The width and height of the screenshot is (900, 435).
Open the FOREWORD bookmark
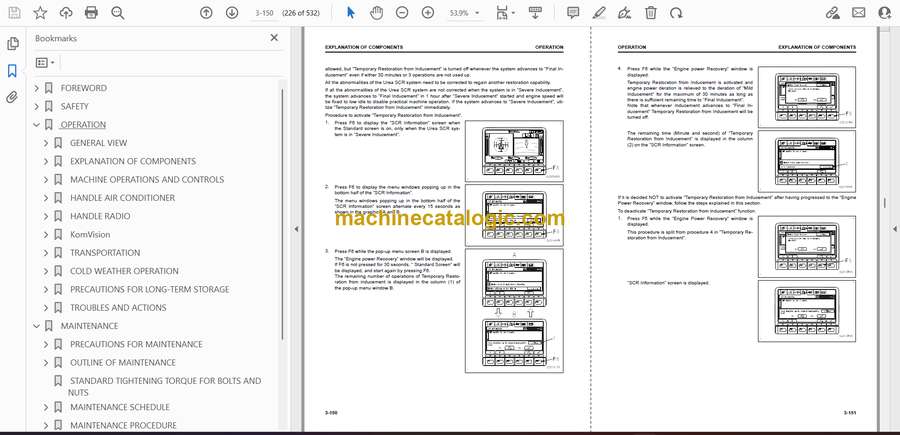point(84,88)
